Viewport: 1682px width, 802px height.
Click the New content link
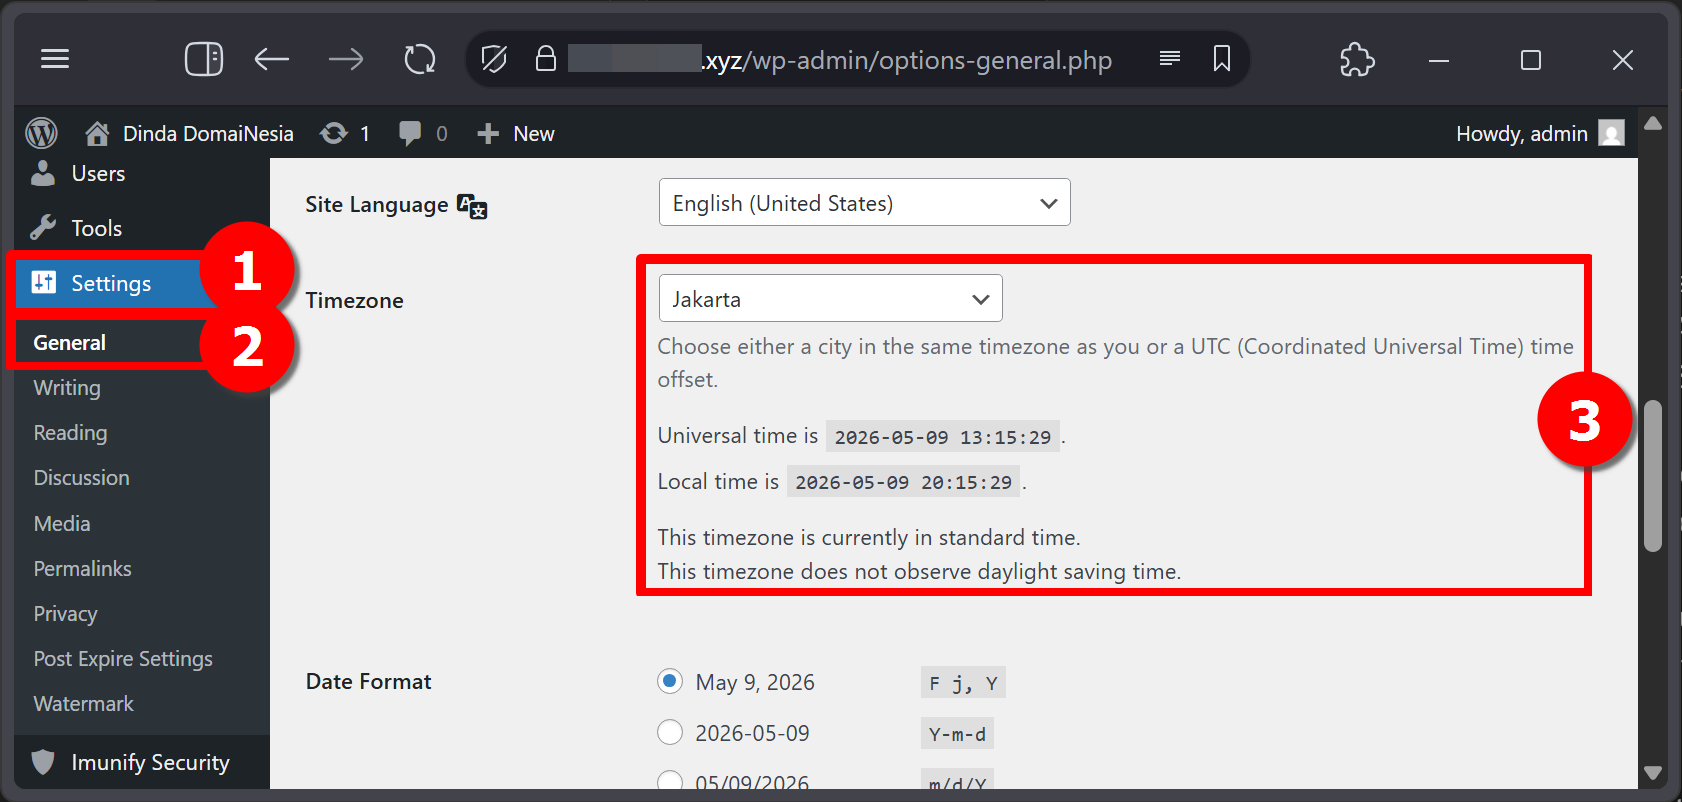tap(534, 133)
